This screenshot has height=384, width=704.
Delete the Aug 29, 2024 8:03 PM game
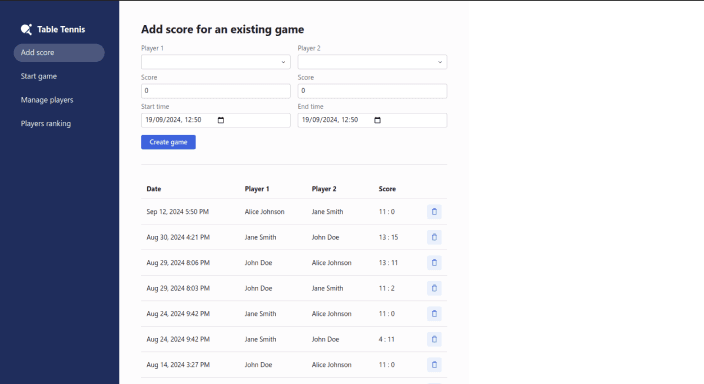point(434,288)
